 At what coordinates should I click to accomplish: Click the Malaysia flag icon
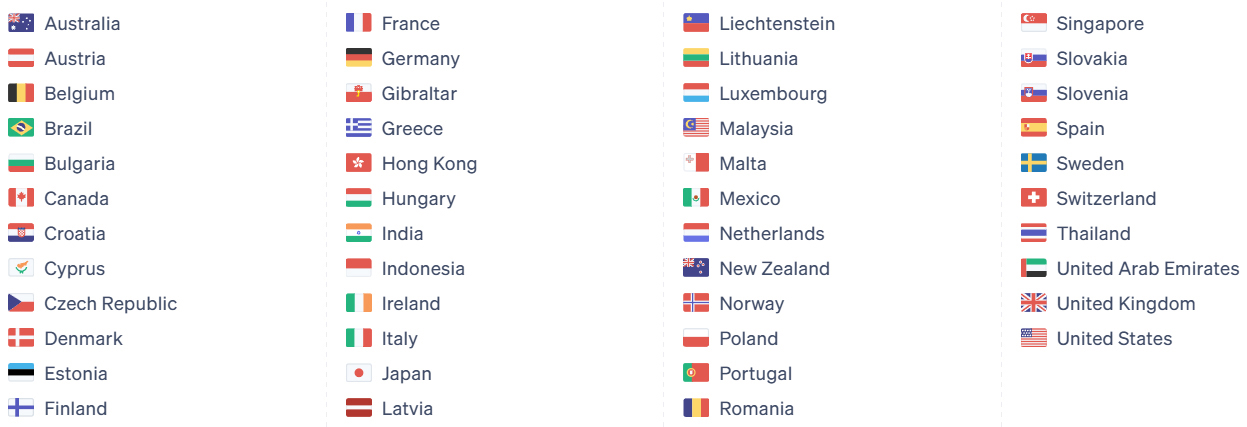696,128
